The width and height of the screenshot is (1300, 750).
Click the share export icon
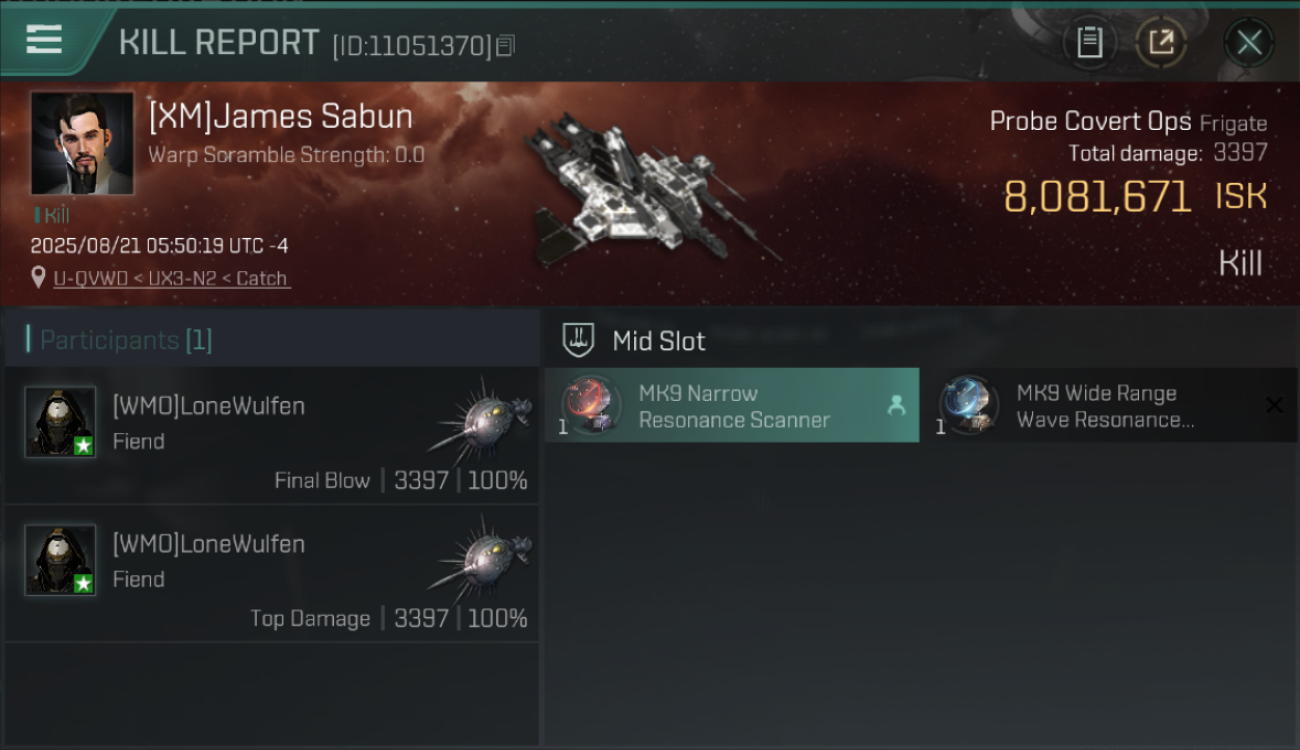coord(1161,43)
